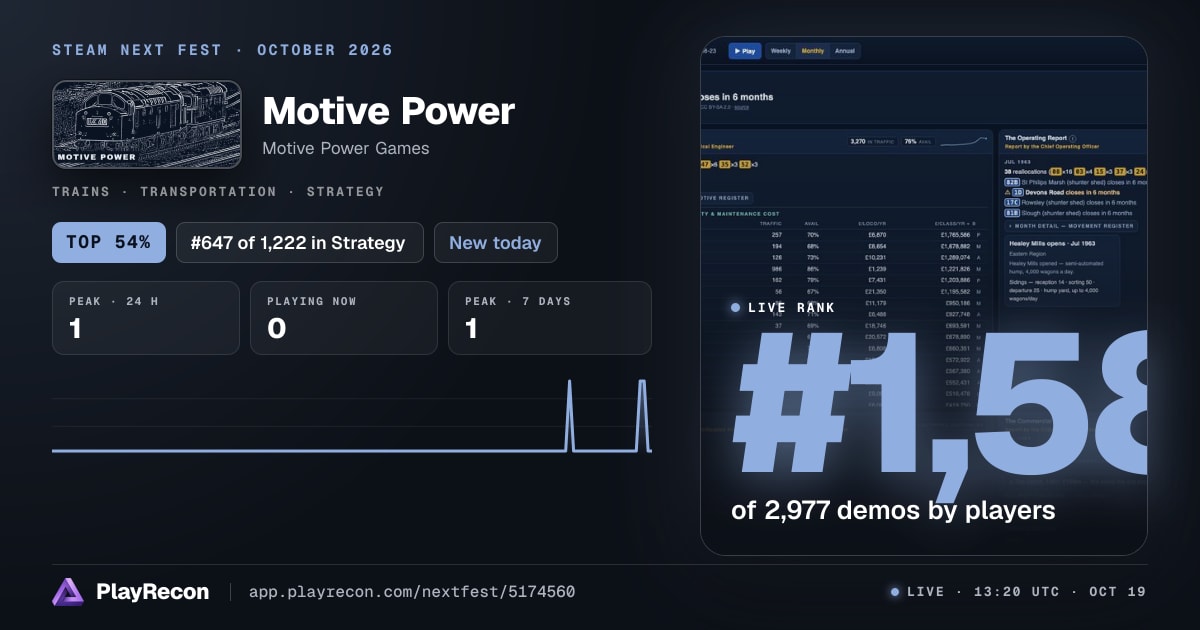The image size is (1200, 630).
Task: Click the TRAFFIC column header
Action: tap(771, 223)
